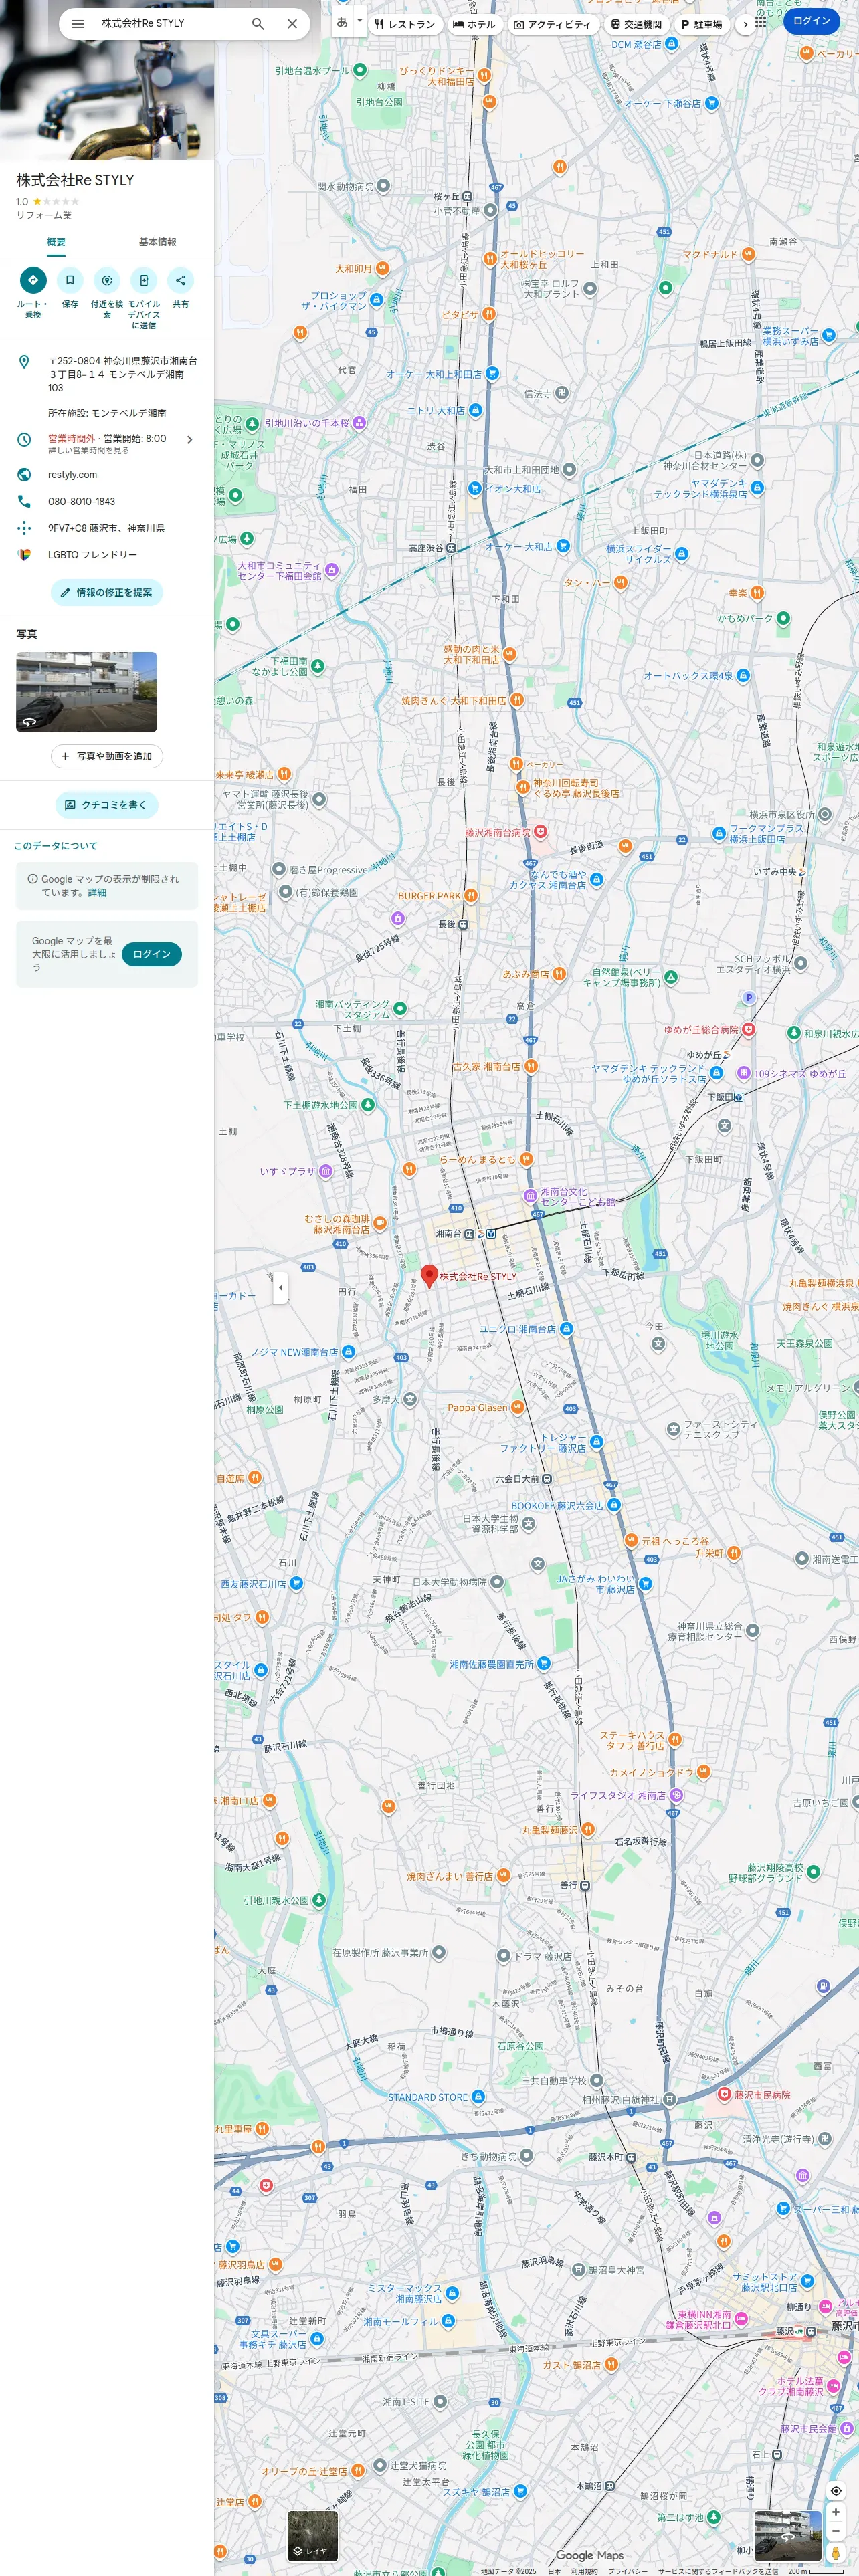The image size is (859, 2576).
Task: Select the 交通機関 category chip
Action: [x=636, y=24]
